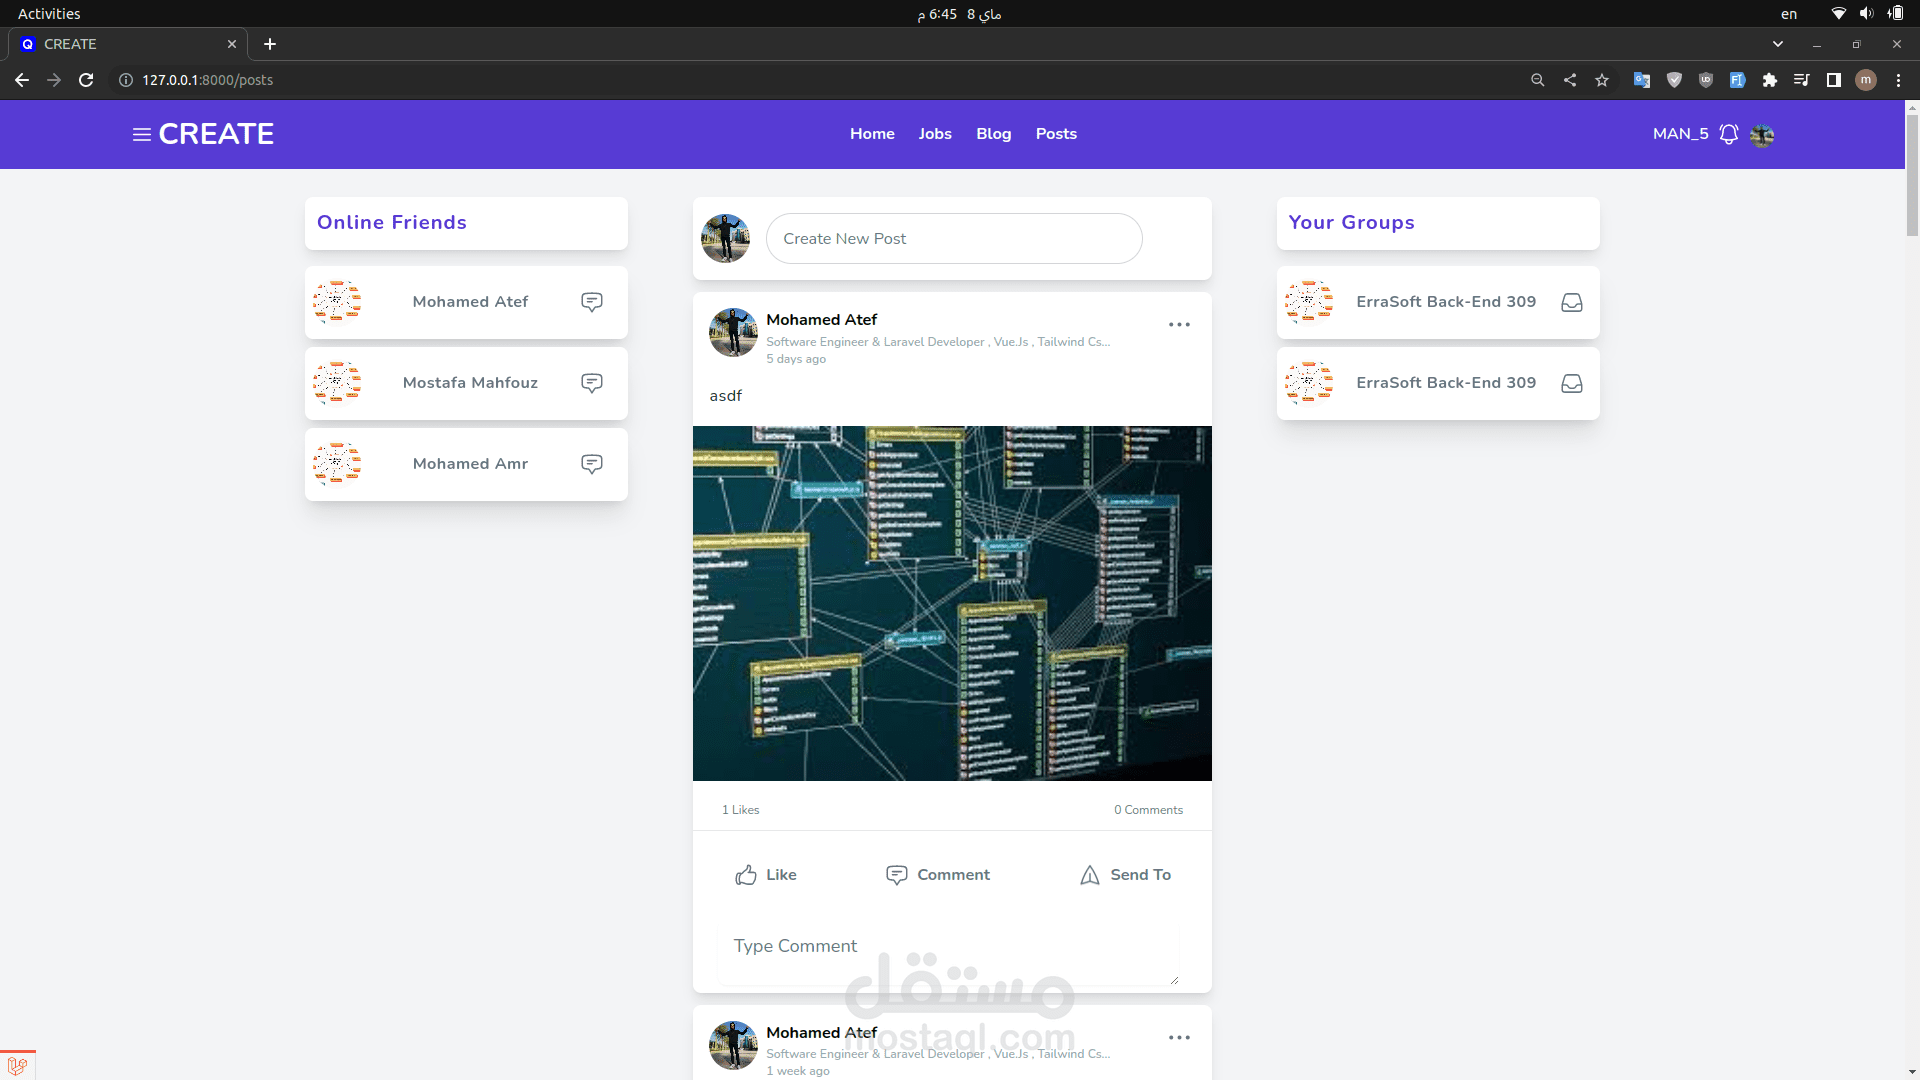Image resolution: width=1920 pixels, height=1080 pixels.
Task: Focus the Create New Post field
Action: (953, 239)
